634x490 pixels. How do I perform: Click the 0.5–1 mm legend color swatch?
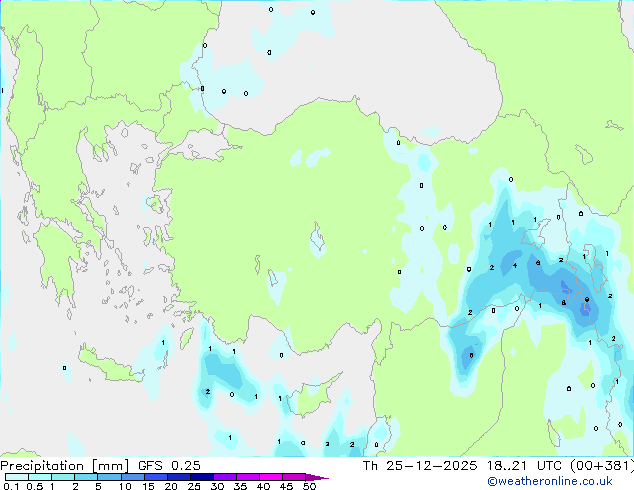[40, 477]
